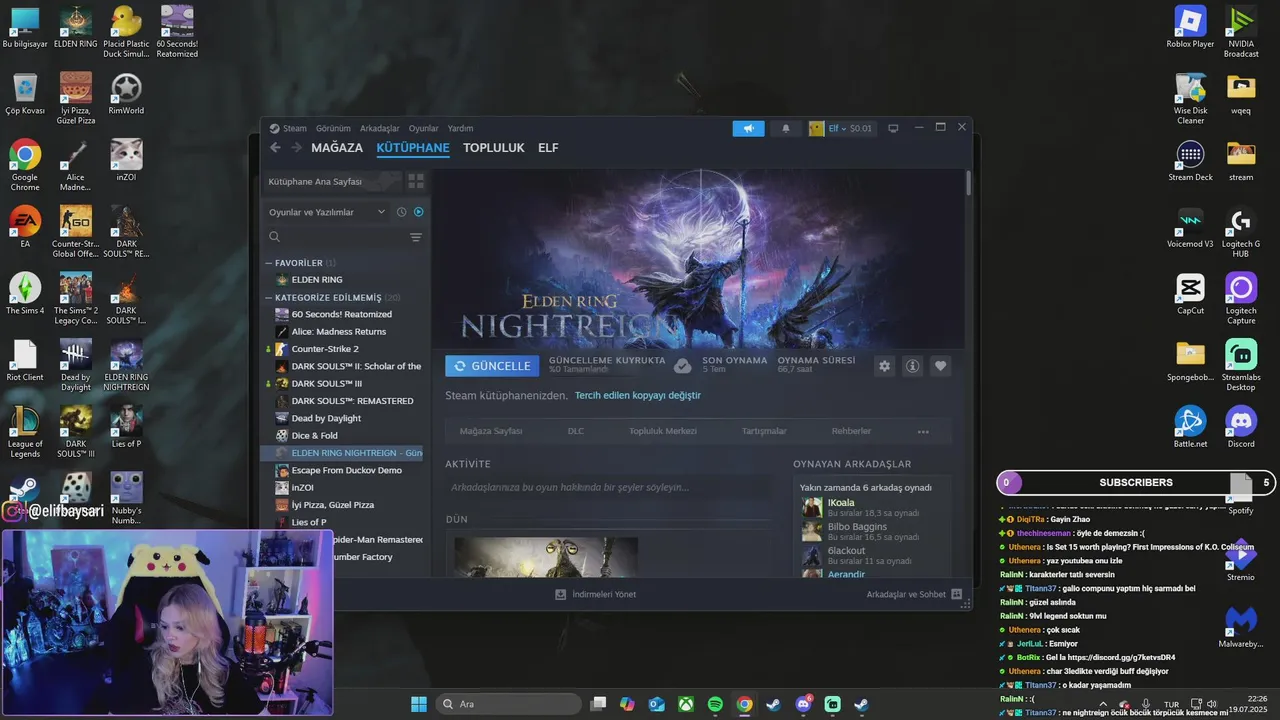
Task: Sort library by recent activity clock icon
Action: [402, 212]
